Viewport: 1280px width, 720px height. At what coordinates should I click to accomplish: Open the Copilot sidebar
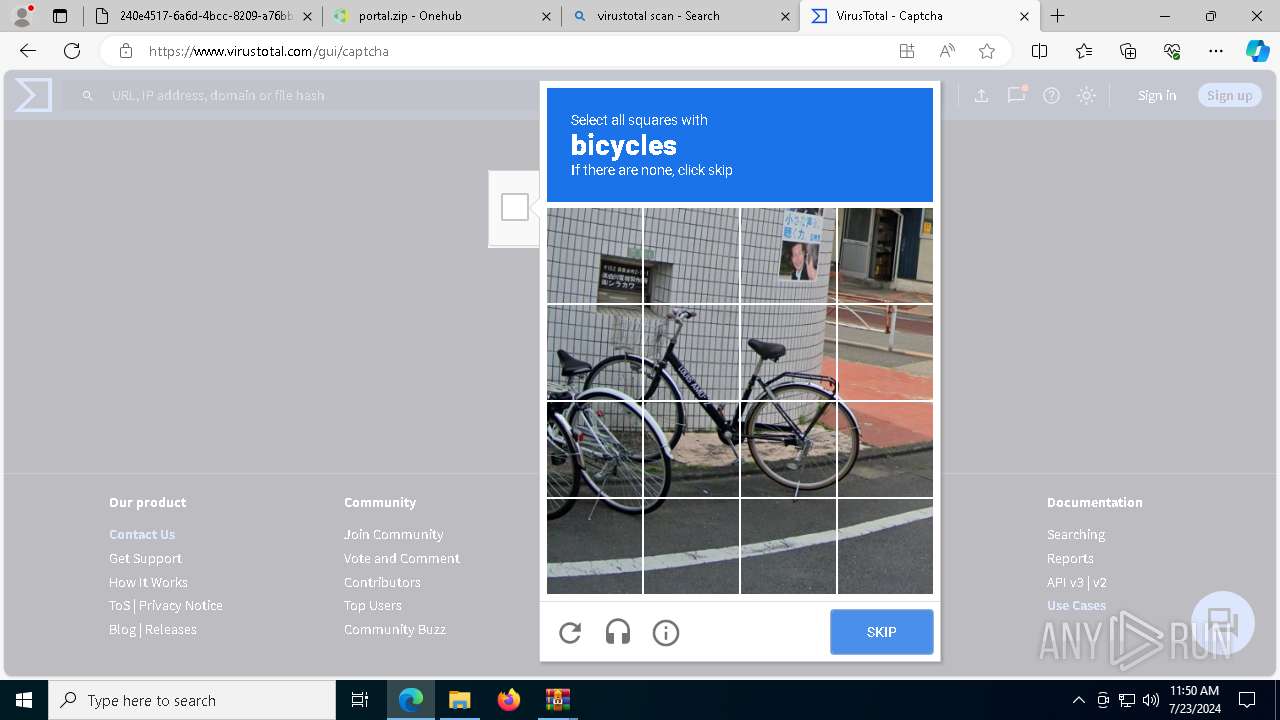pyautogui.click(x=1257, y=51)
